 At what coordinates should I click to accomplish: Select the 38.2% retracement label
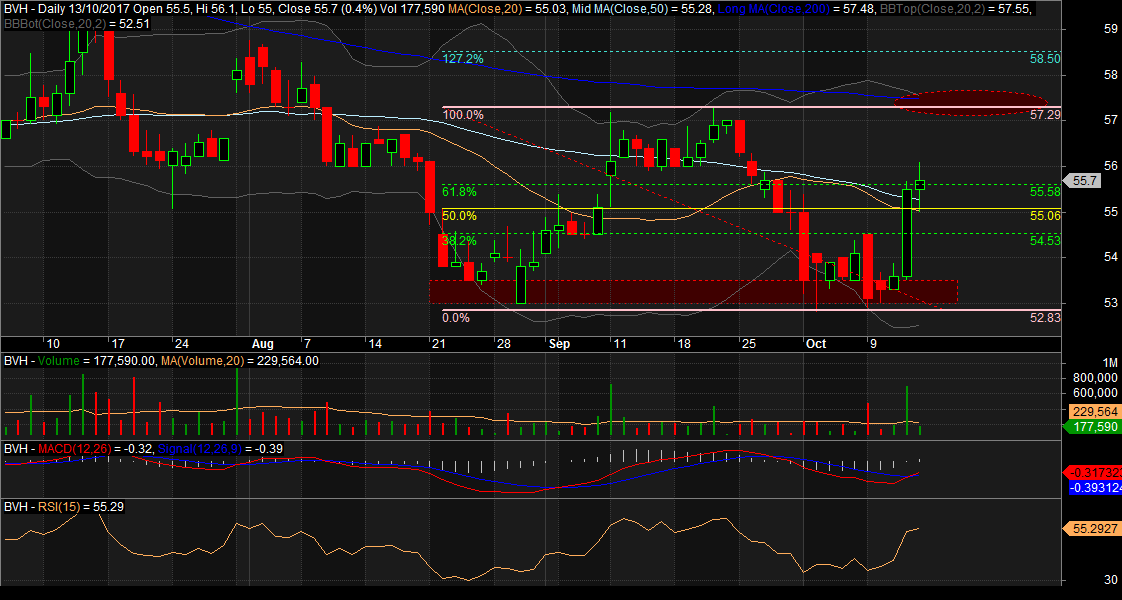pyautogui.click(x=459, y=240)
